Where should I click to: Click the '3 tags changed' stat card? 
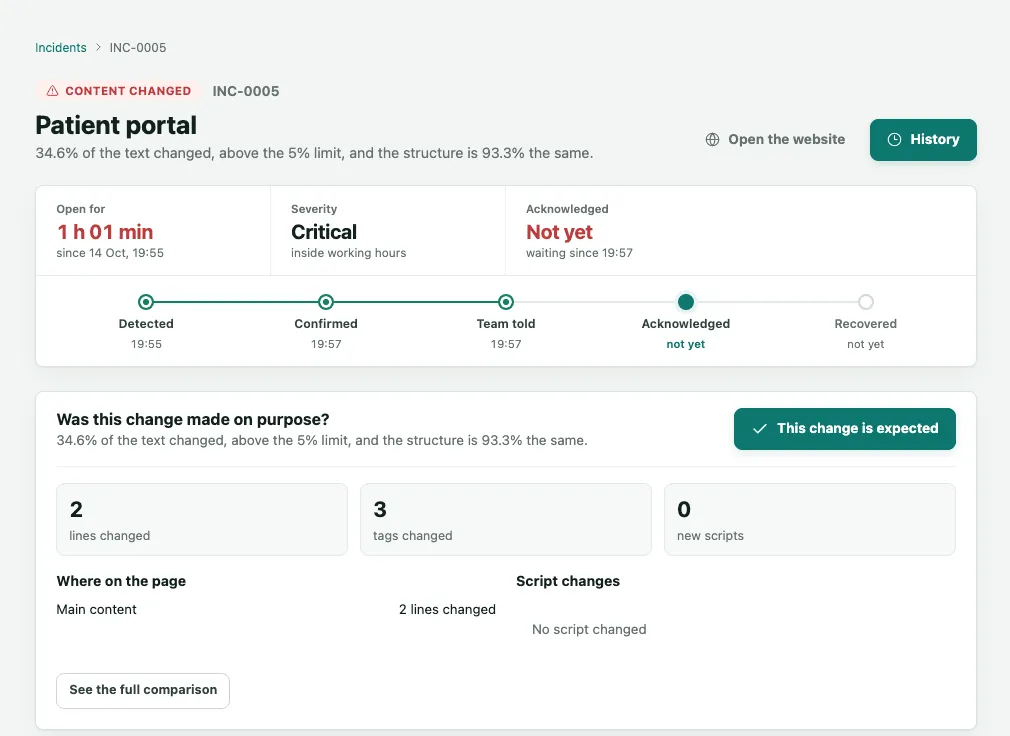(506, 520)
